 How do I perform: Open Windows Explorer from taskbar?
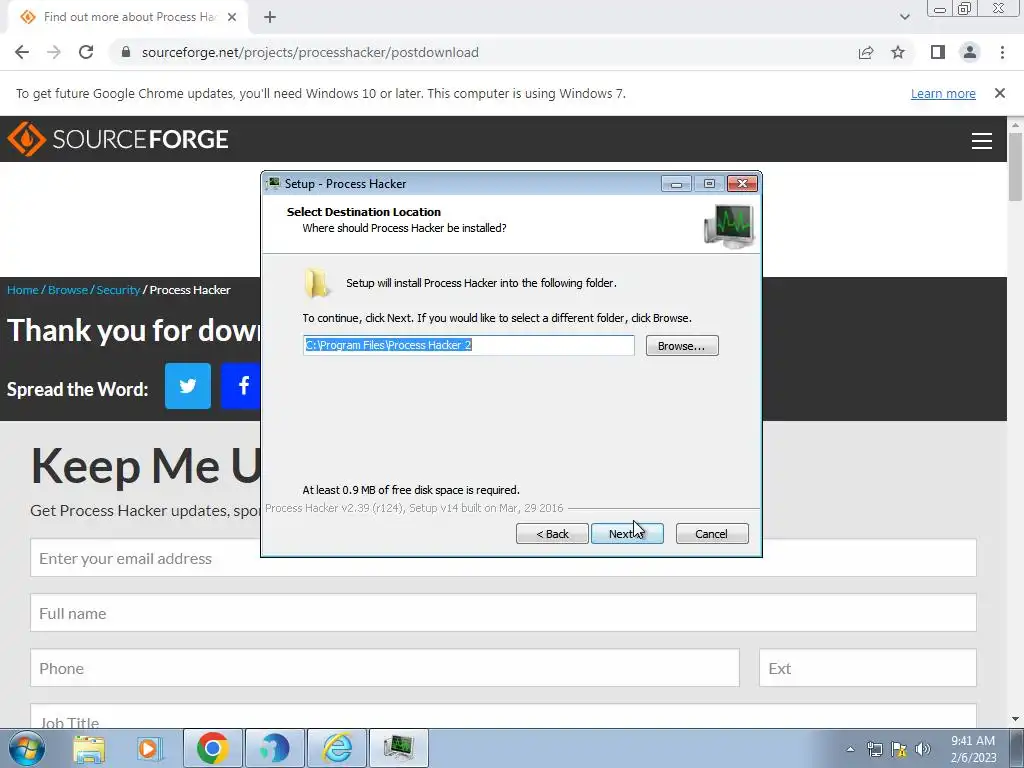tap(89, 748)
